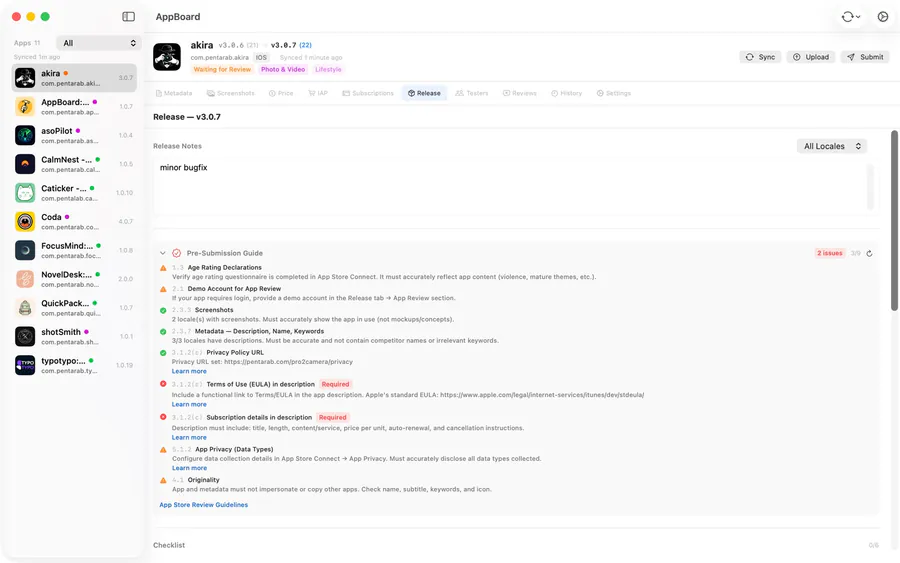
Task: Open the Reviews tab
Action: pyautogui.click(x=520, y=93)
